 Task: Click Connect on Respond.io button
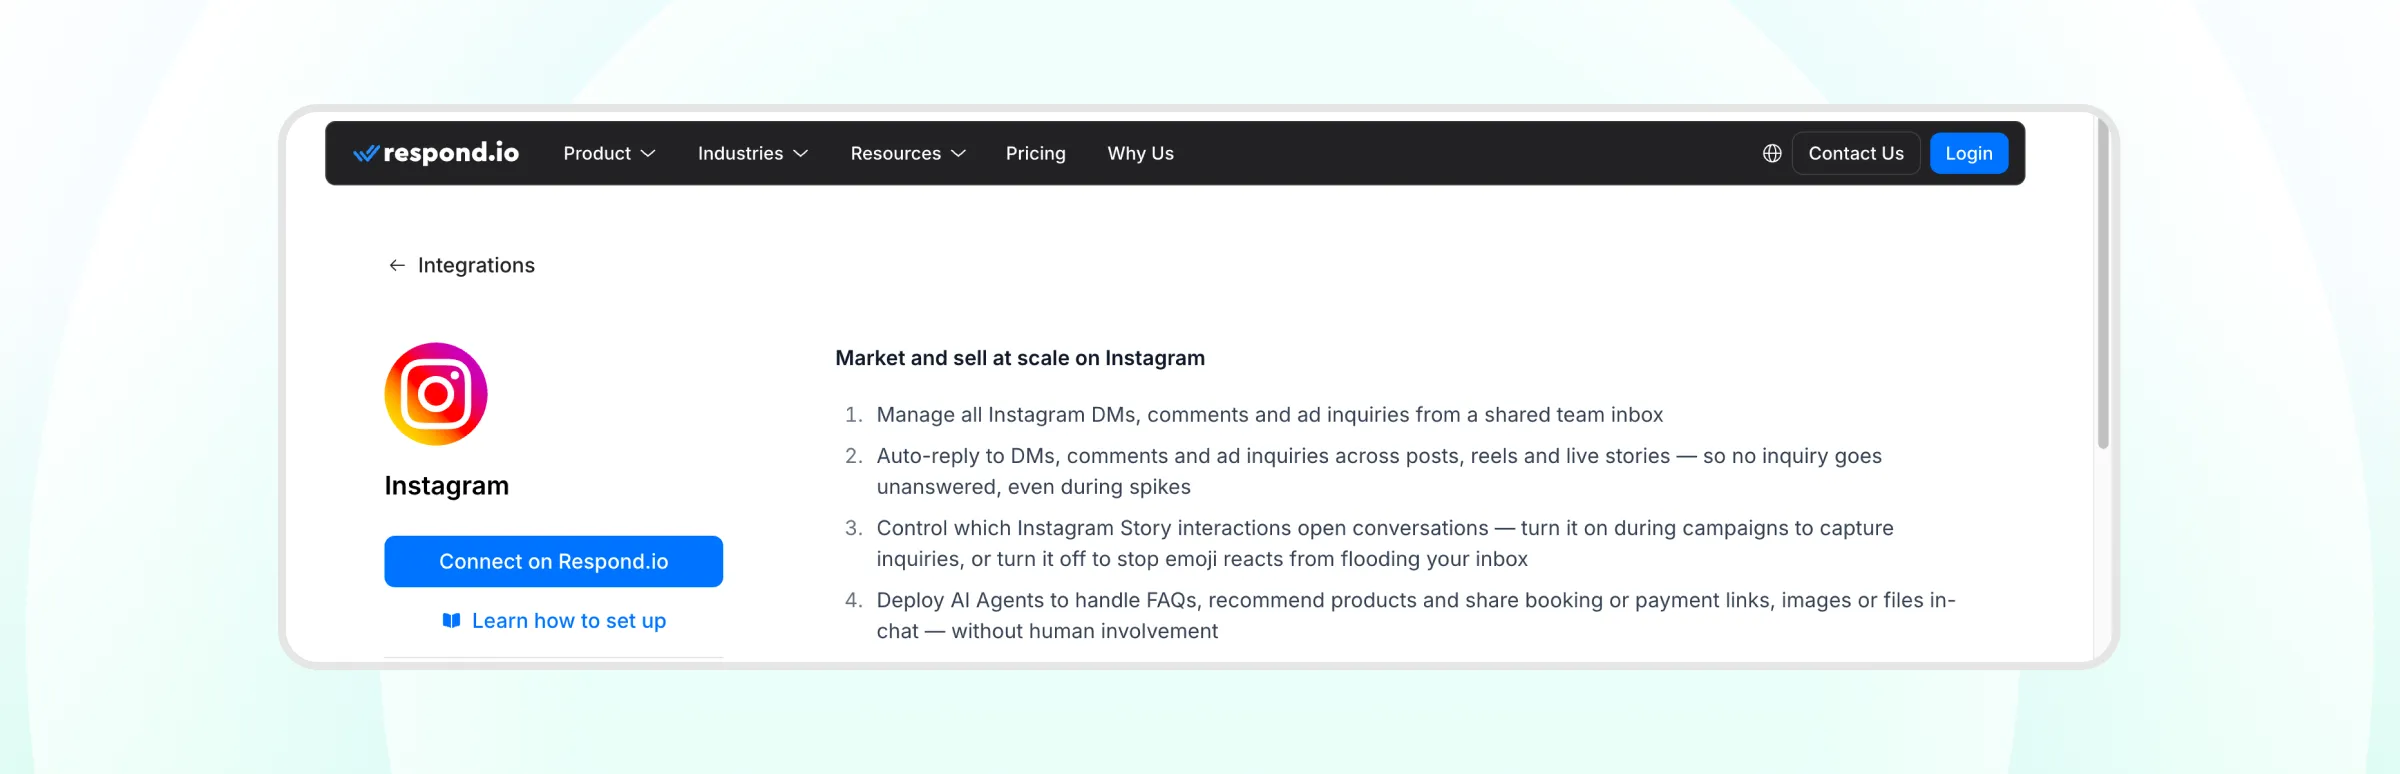tap(553, 561)
